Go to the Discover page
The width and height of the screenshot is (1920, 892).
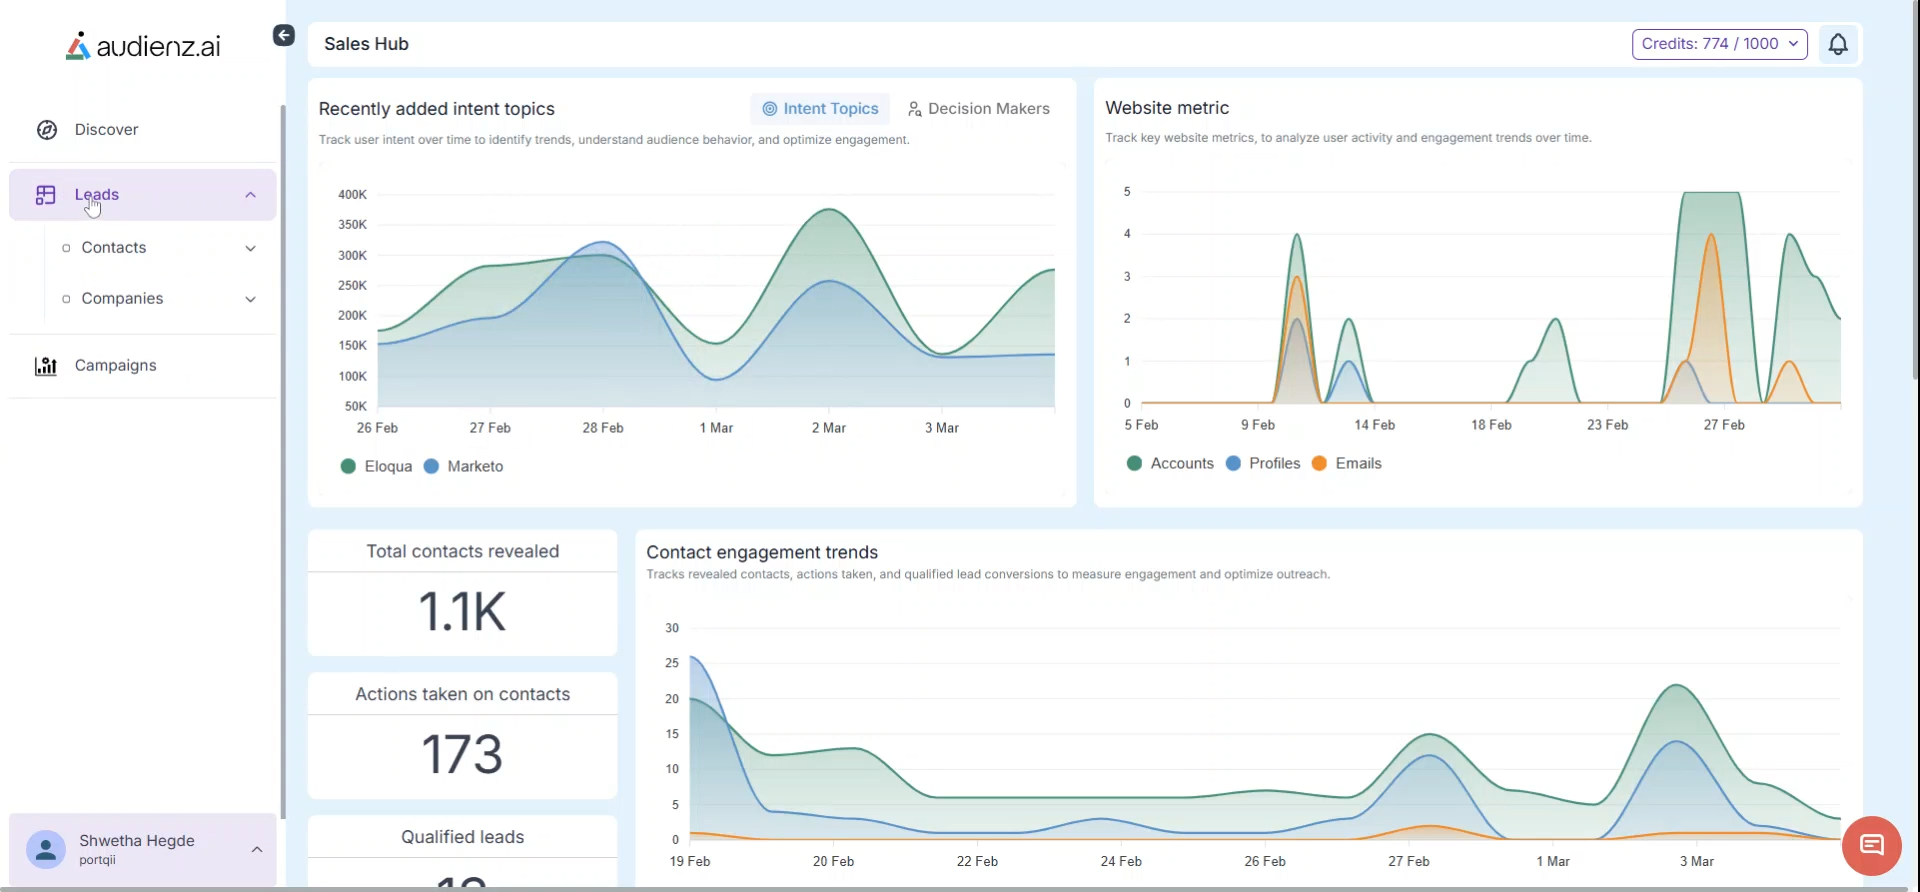coord(106,130)
